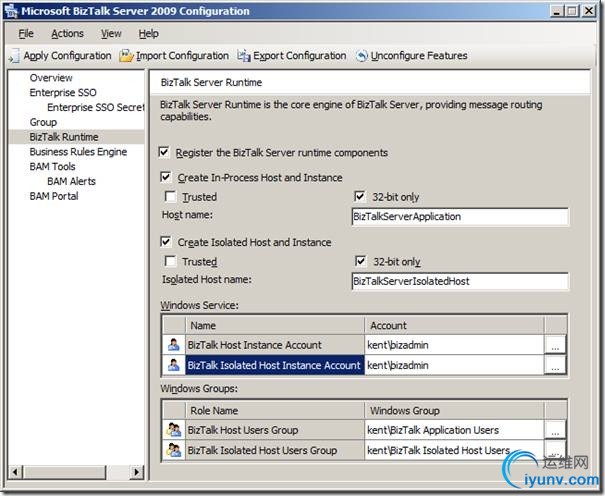605x496 pixels.
Task: Click the Import Configuration label
Action: [x=182, y=56]
